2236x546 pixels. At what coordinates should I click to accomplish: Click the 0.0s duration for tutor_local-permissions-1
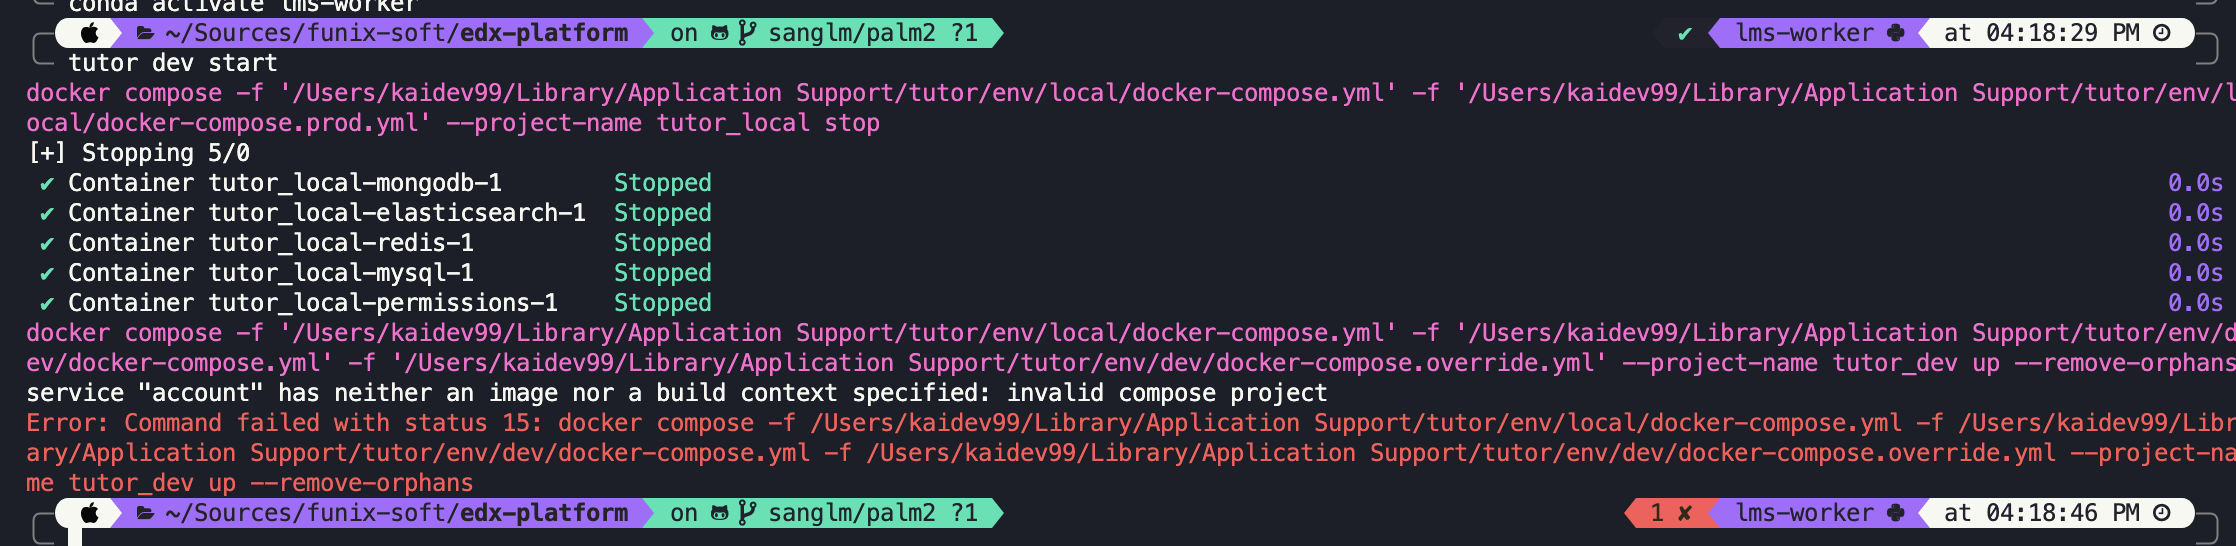pyautogui.click(x=2195, y=303)
